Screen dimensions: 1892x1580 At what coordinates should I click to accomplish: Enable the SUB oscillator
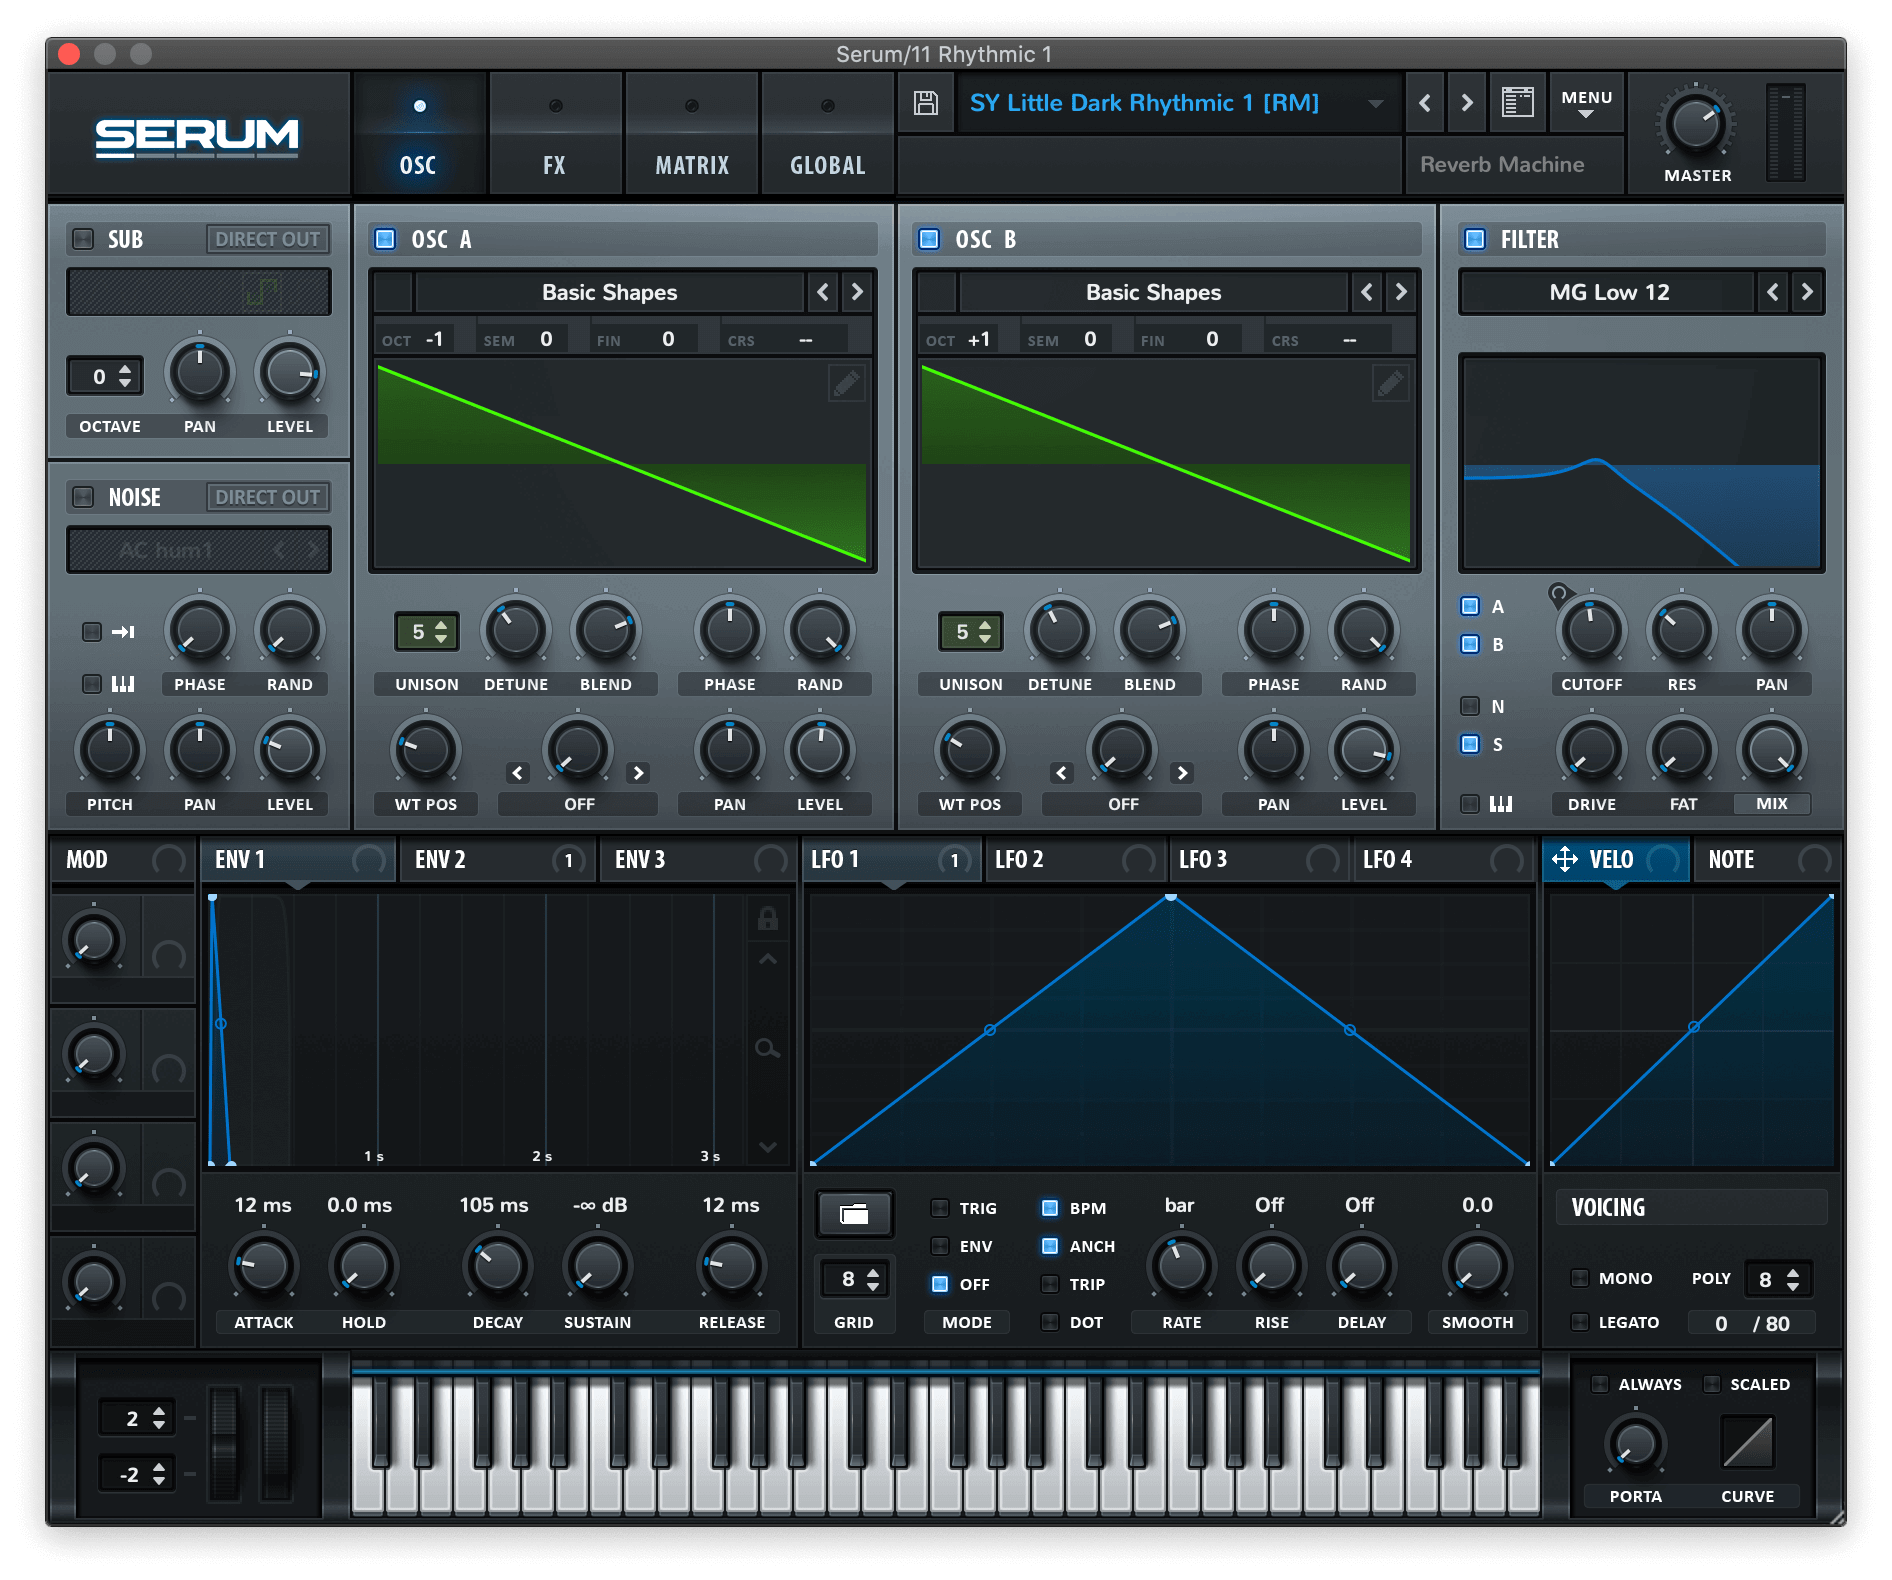(84, 239)
